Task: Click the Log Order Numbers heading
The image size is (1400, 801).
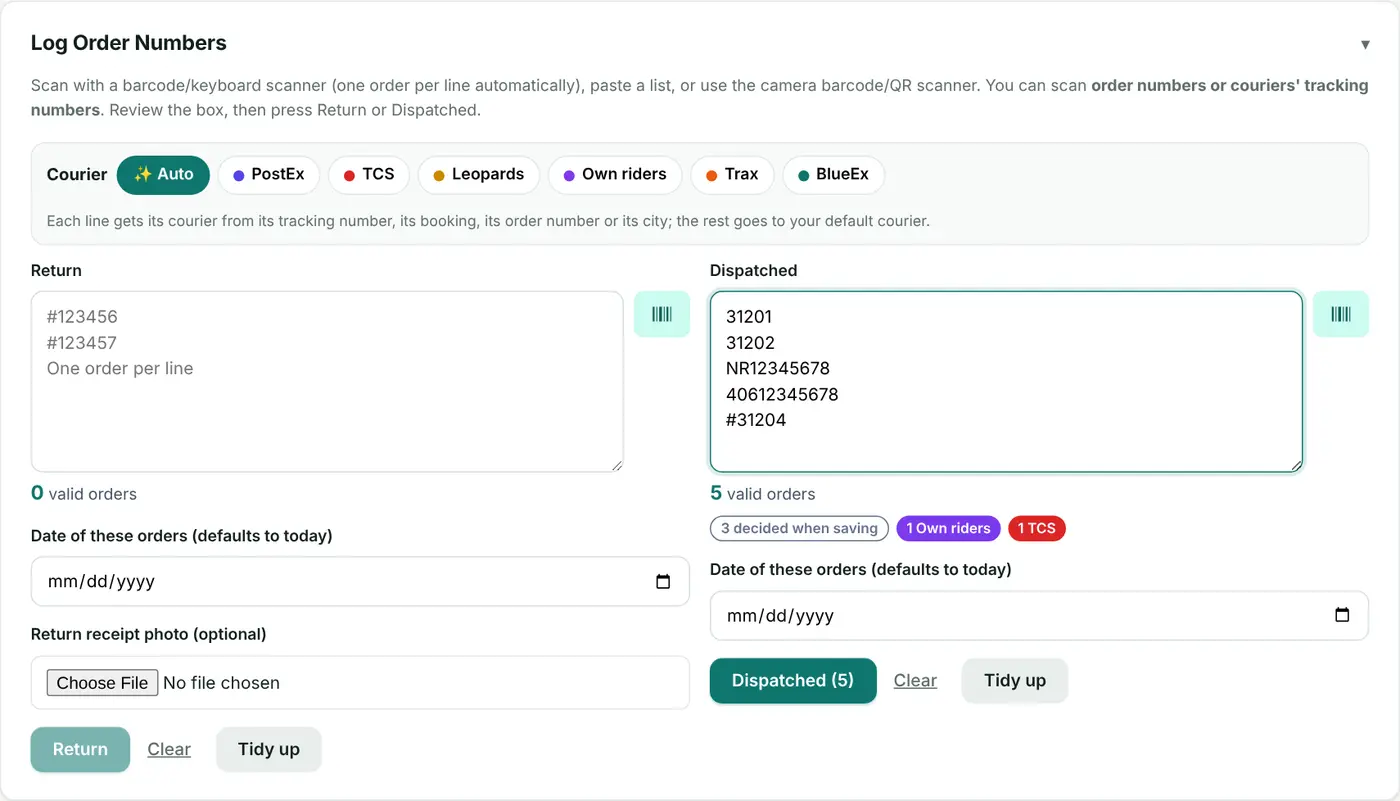Action: [129, 43]
